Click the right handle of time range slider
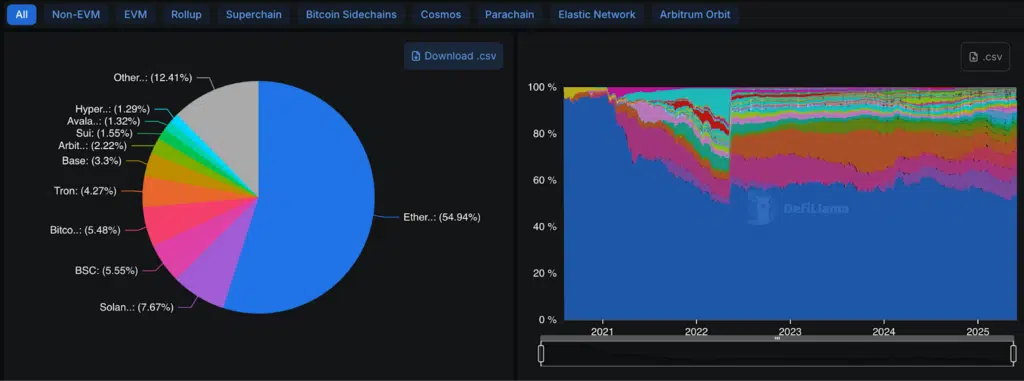1024x381 pixels. 1014,354
